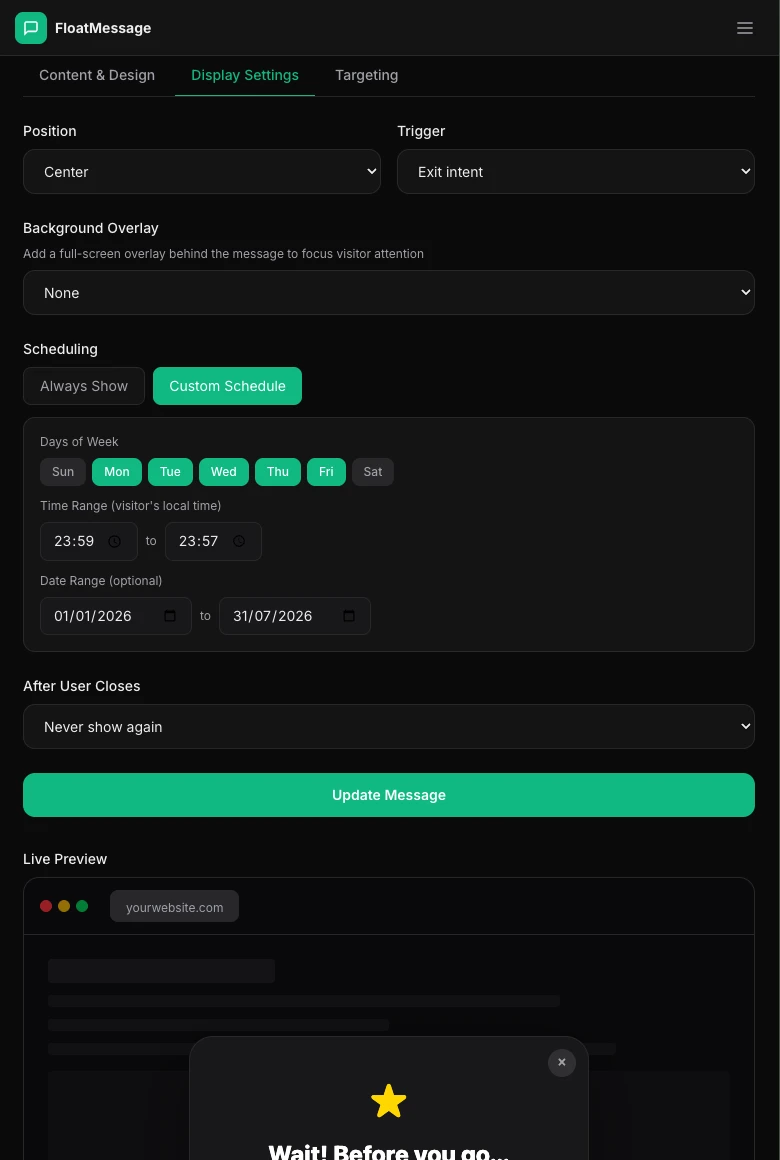Open the Targeting tab
780x1160 pixels.
tap(366, 75)
